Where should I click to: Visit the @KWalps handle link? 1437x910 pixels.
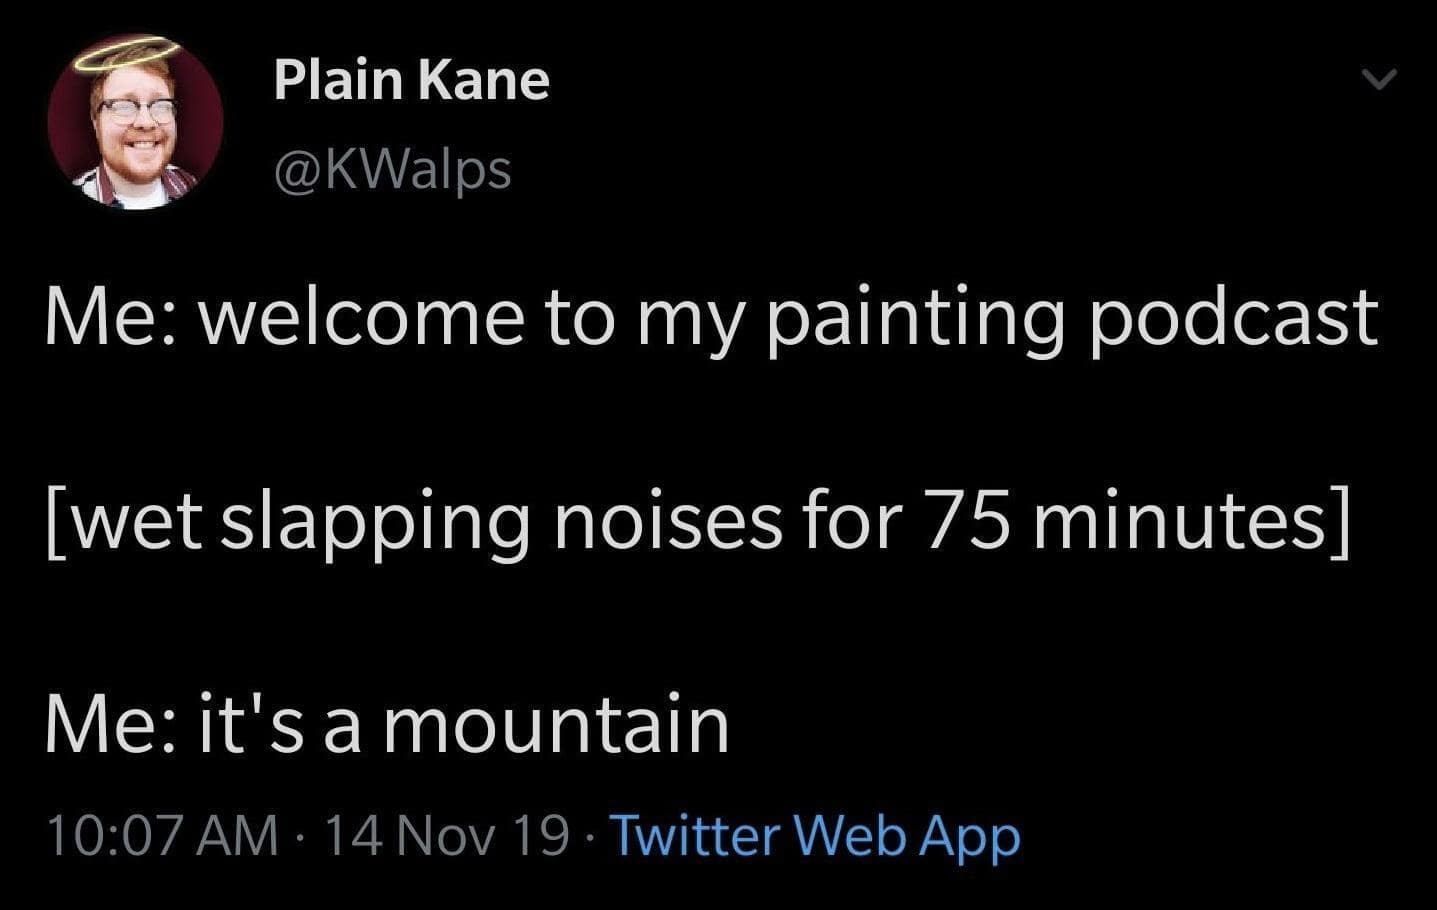pyautogui.click(x=392, y=170)
